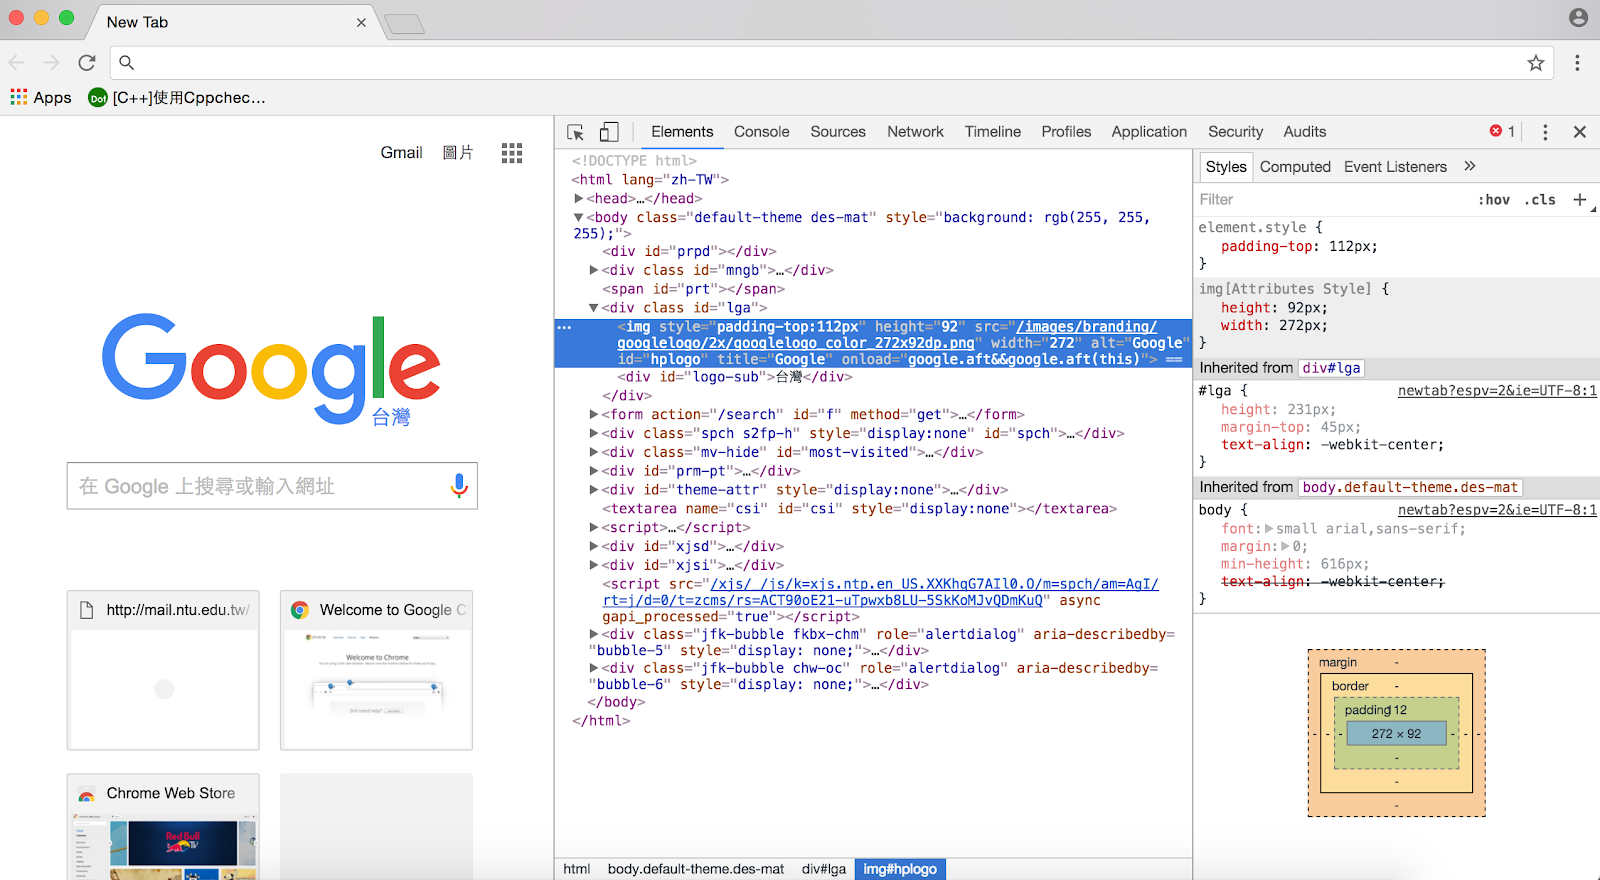
Task: Click the browser forward arrow
Action: pyautogui.click(x=52, y=63)
